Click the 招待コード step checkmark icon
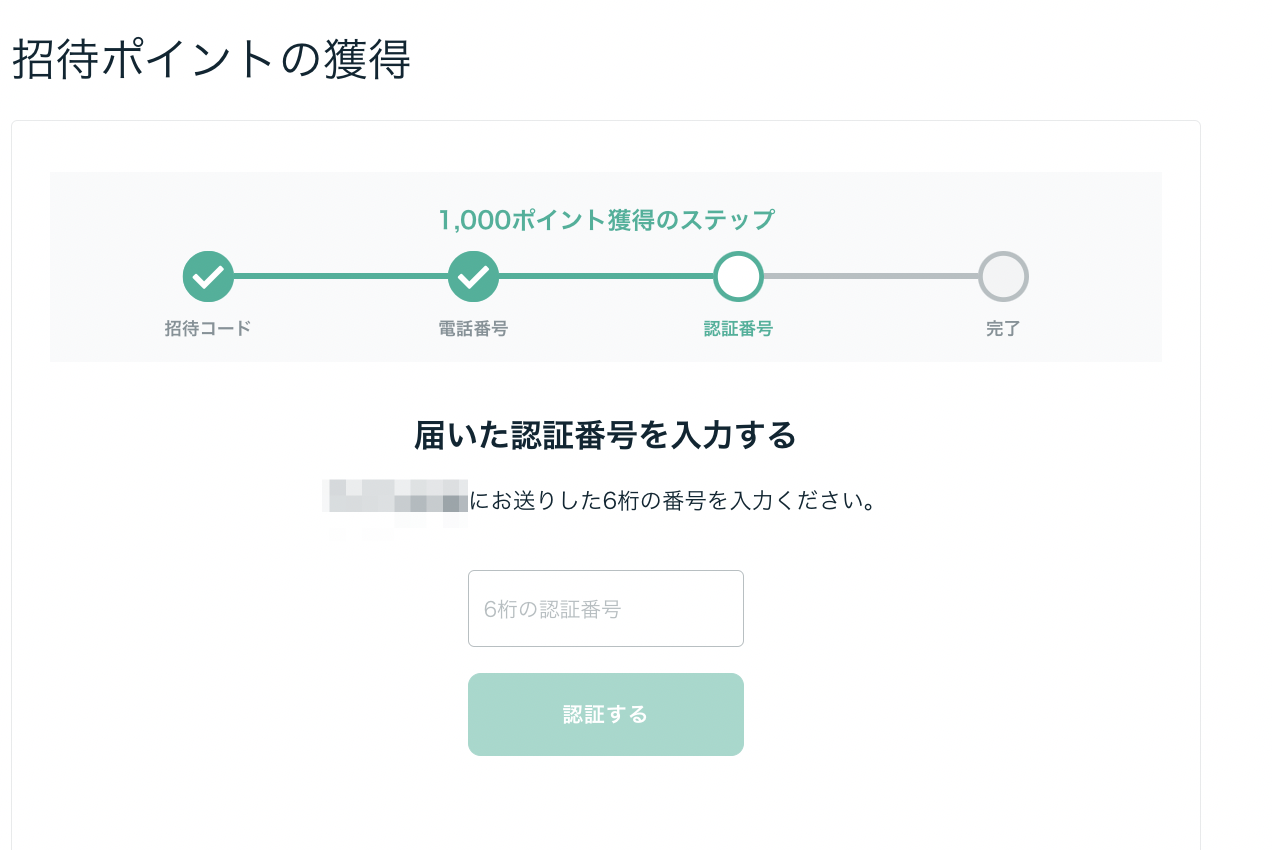 coord(208,276)
